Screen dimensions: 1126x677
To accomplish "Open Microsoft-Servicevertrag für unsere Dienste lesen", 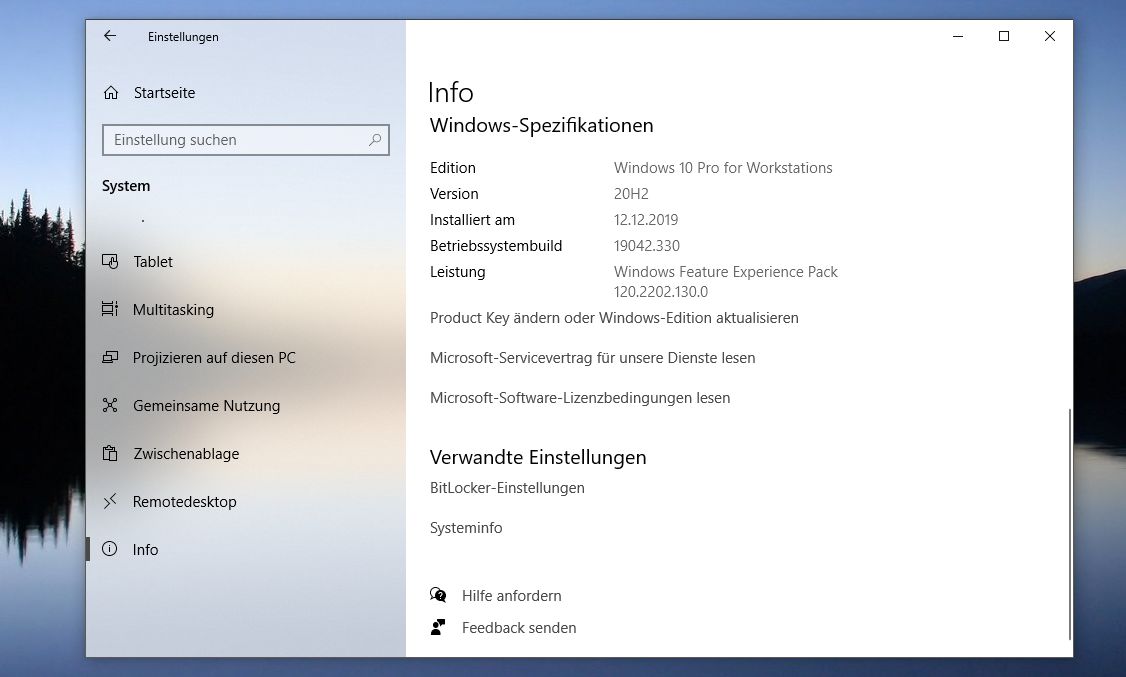I will point(592,358).
